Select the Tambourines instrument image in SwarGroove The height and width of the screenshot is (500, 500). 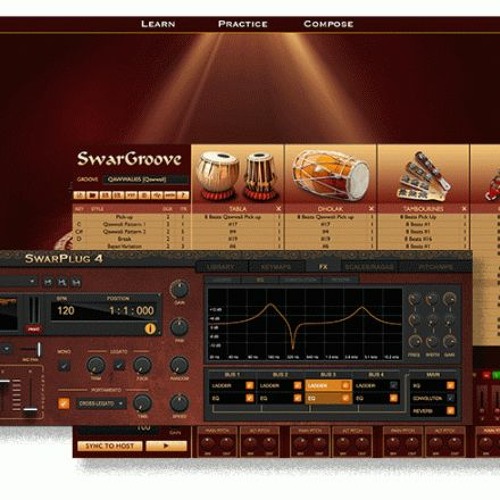coord(423,177)
